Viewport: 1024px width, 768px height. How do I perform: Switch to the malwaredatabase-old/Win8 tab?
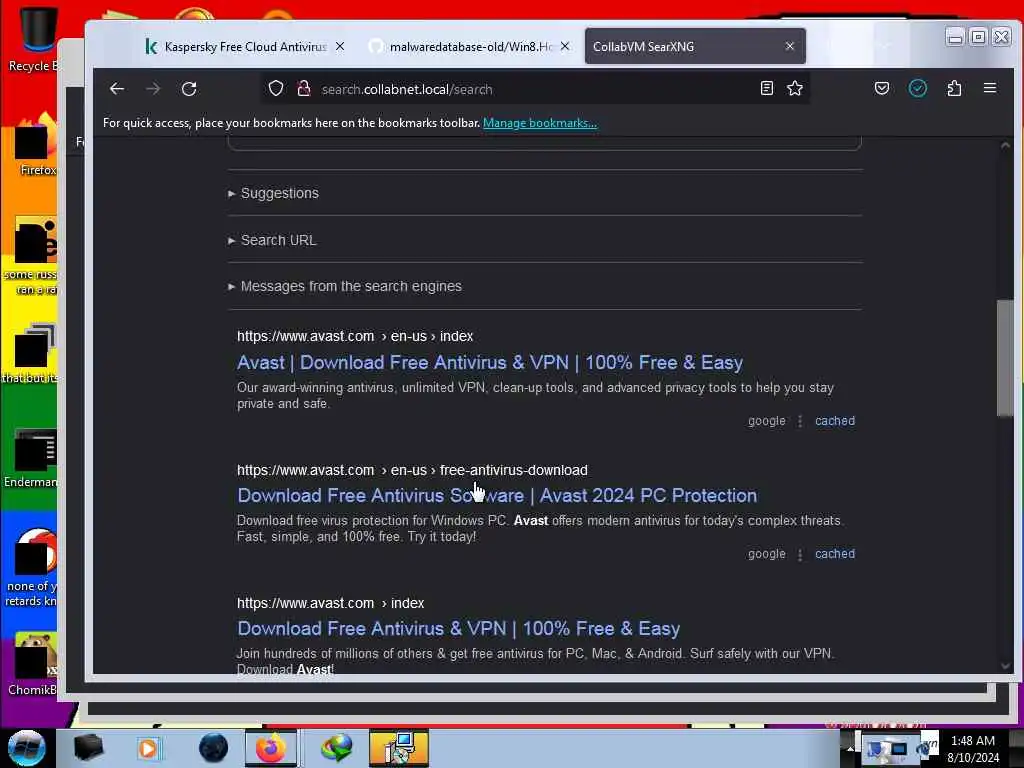[x=470, y=46]
